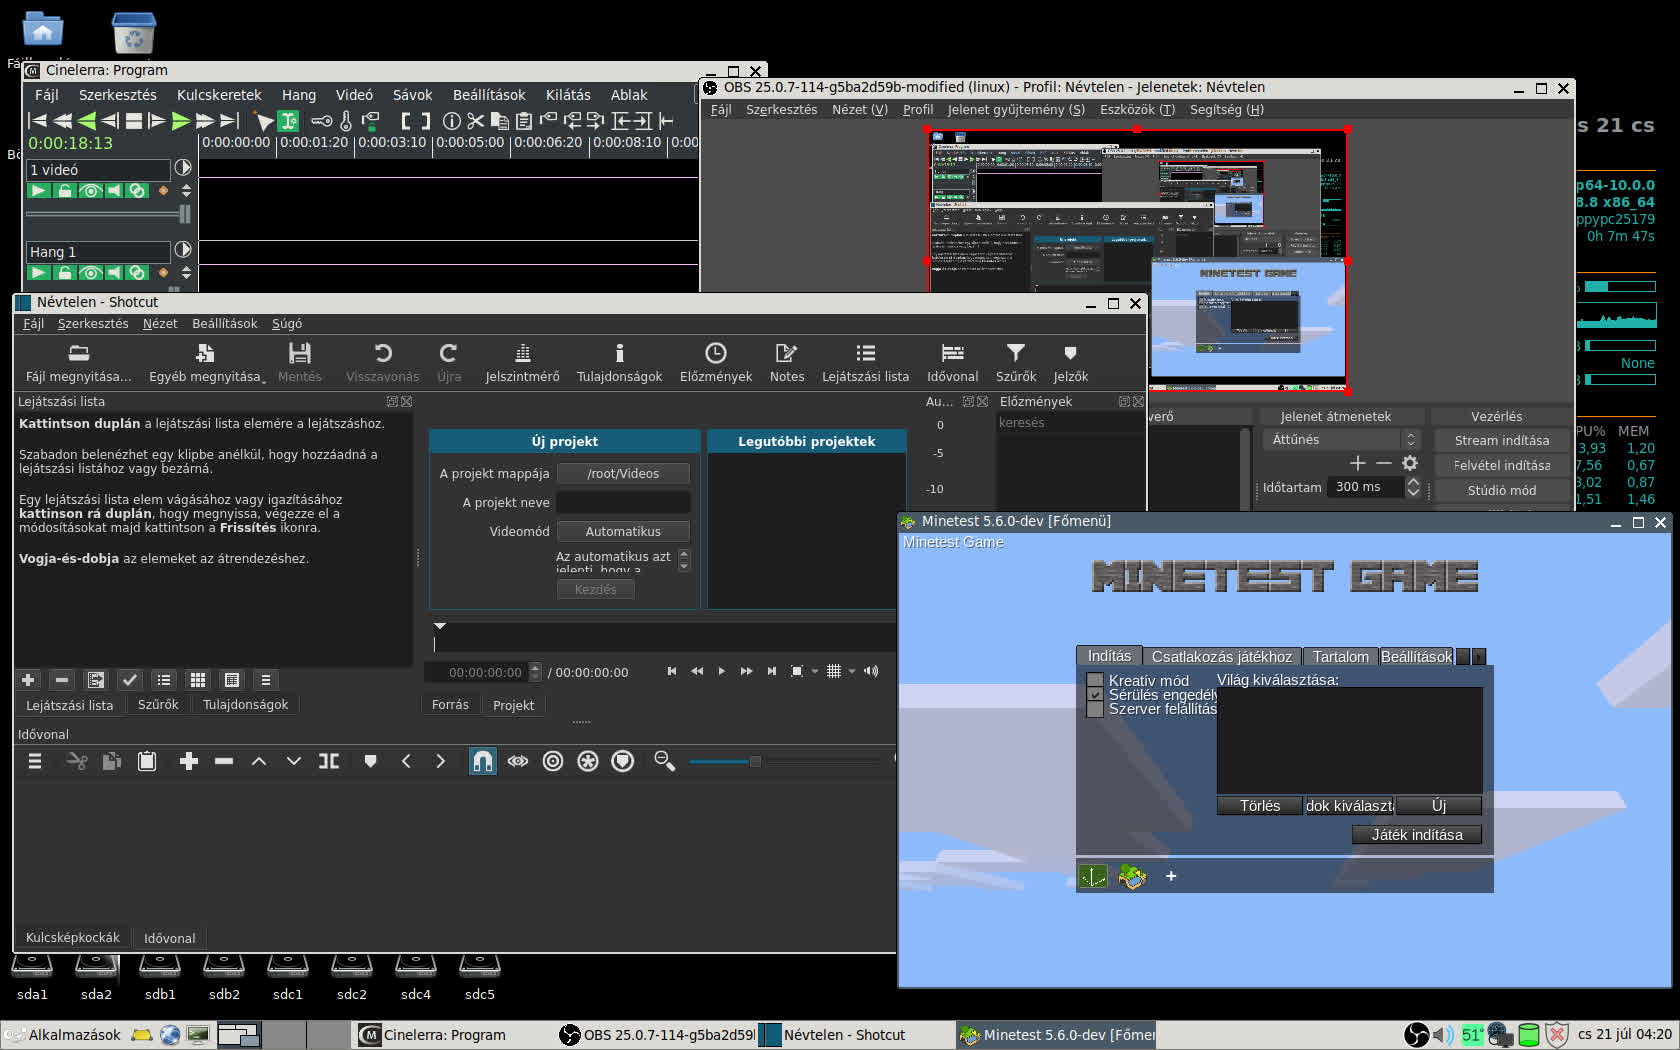The width and height of the screenshot is (1680, 1050).
Task: Open Áttűnés transition dropdown in OBS
Action: pos(1341,440)
